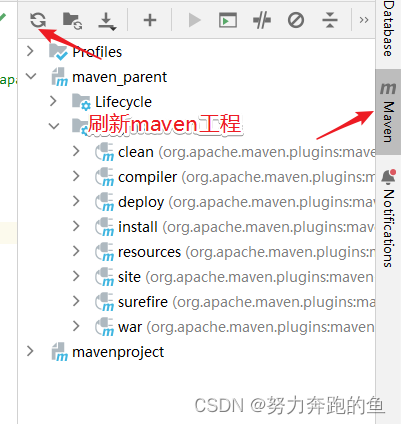
Task: Click the Lifecycle gear folder icon
Action: (x=81, y=102)
